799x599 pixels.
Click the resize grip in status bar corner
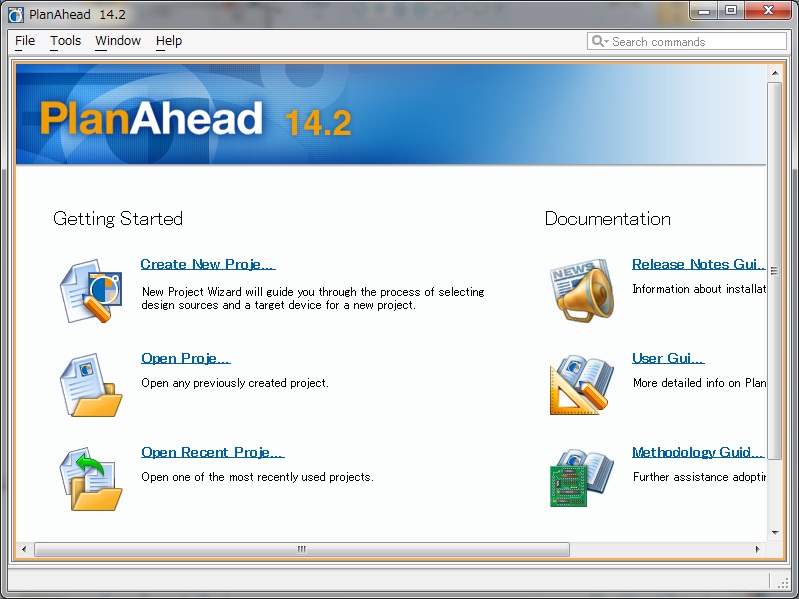click(x=782, y=582)
